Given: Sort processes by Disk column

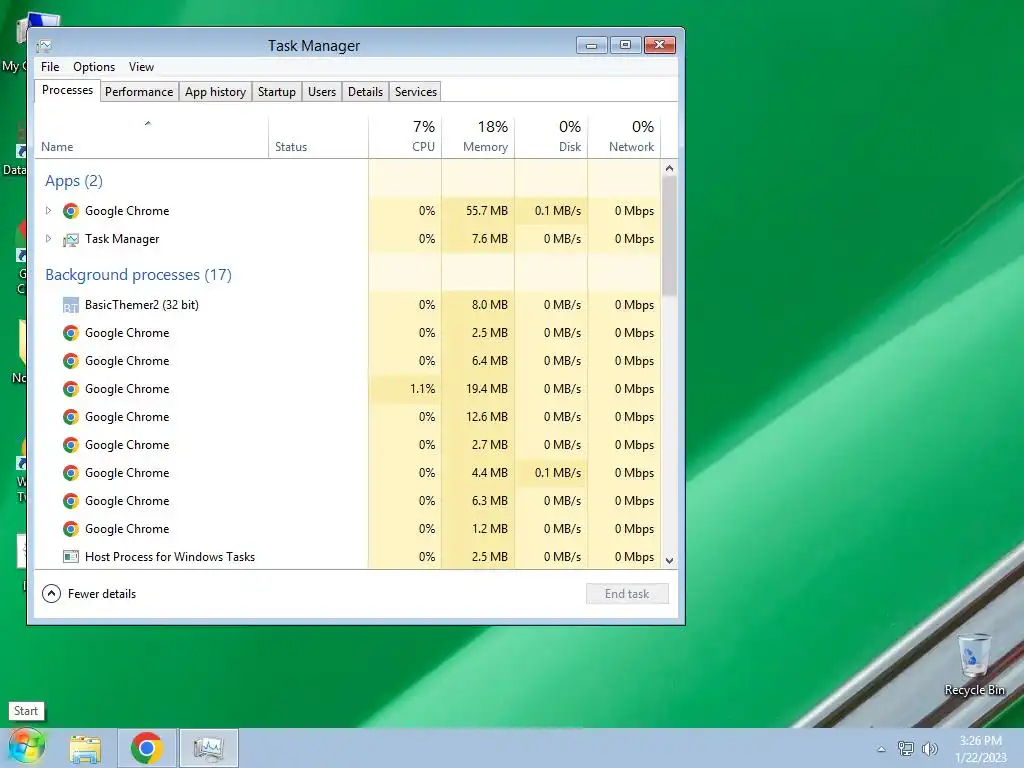Looking at the screenshot, I should 551,137.
